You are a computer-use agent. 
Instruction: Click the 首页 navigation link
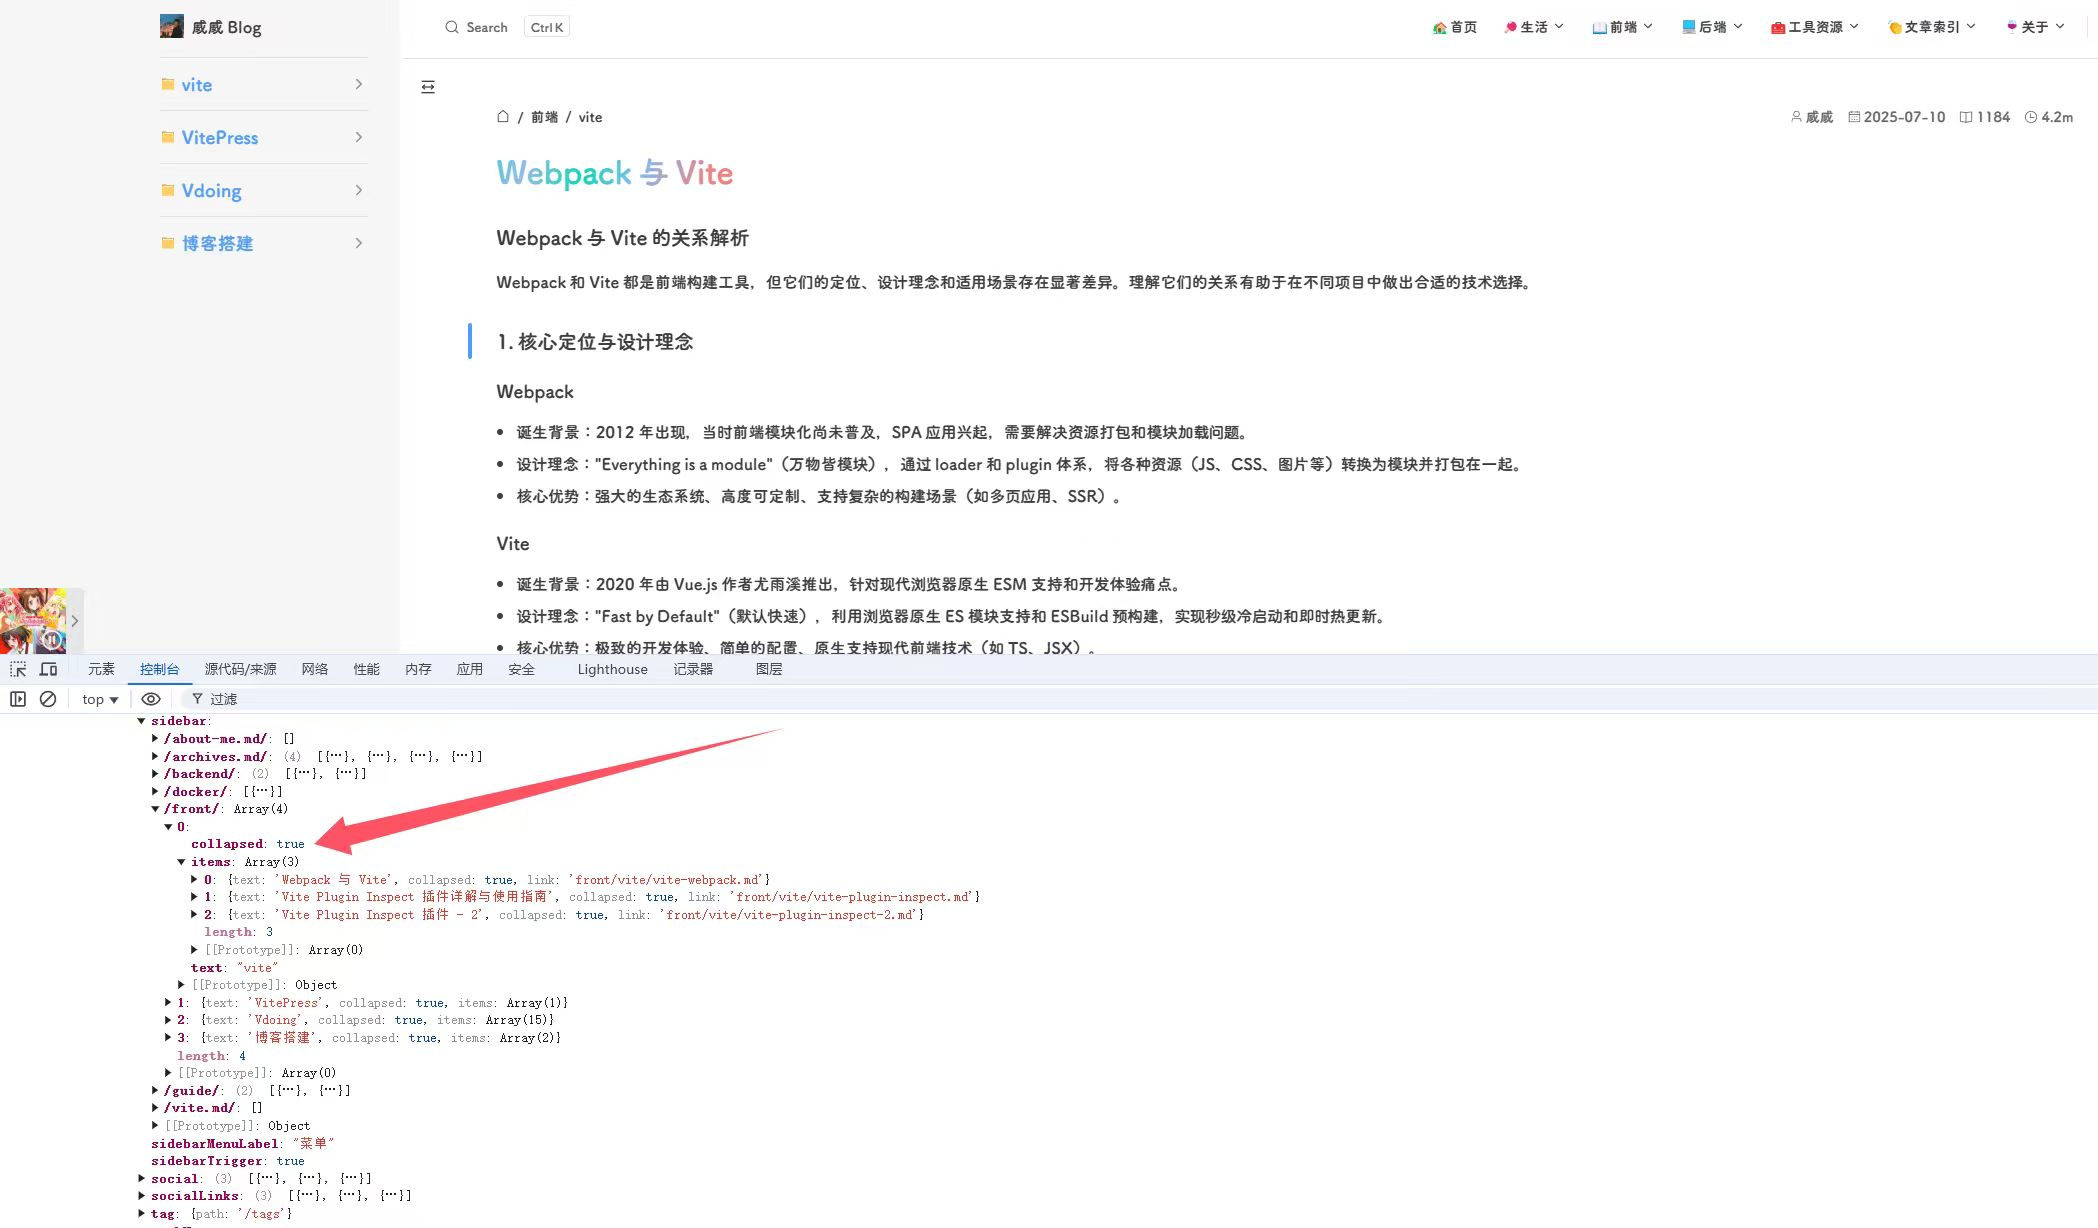[1455, 27]
